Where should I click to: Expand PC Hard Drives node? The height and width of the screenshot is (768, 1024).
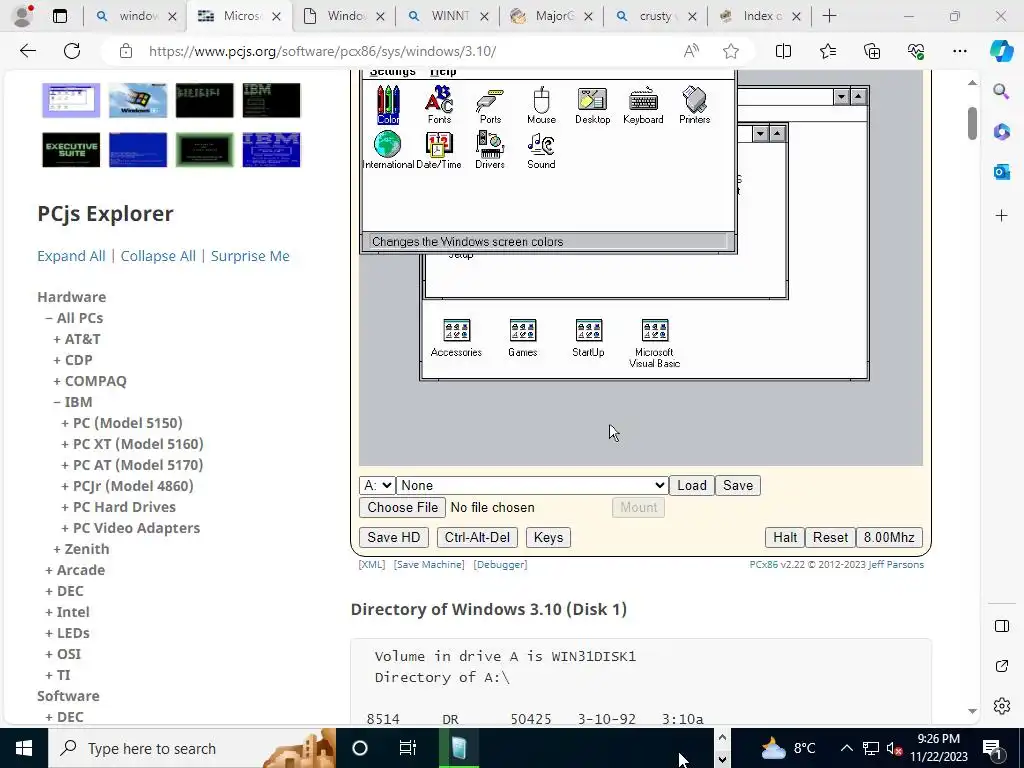coord(65,507)
